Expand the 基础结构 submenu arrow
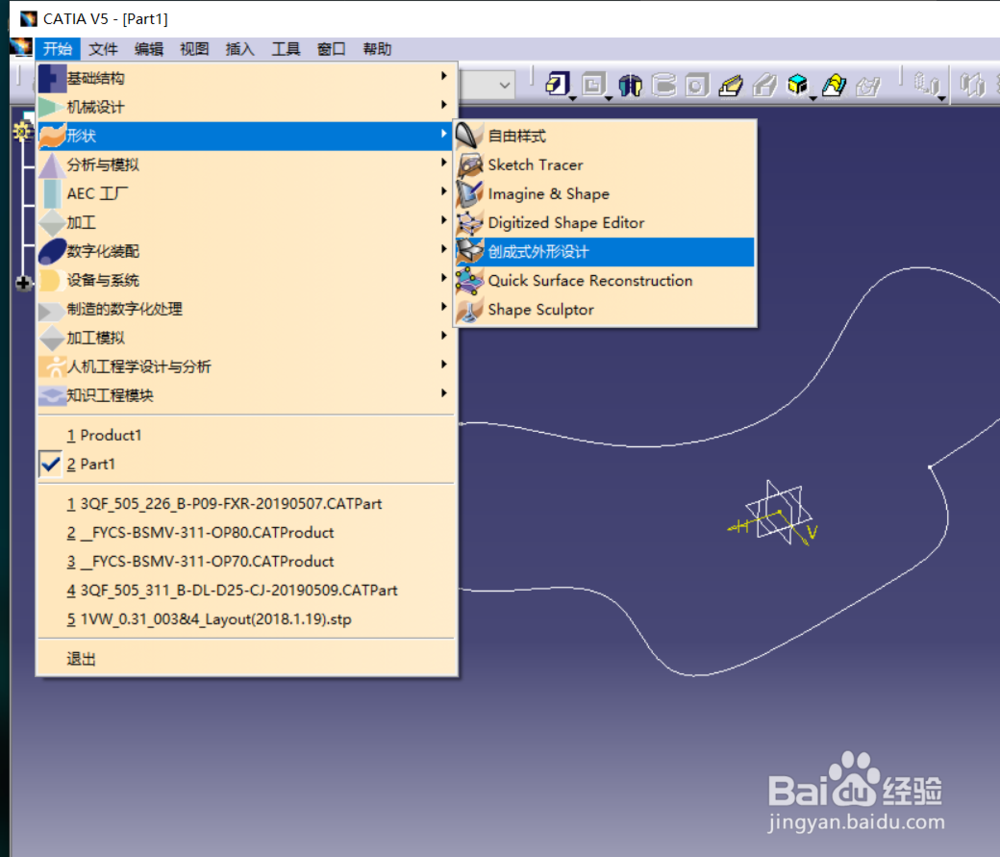The width and height of the screenshot is (1000, 857). (x=444, y=76)
